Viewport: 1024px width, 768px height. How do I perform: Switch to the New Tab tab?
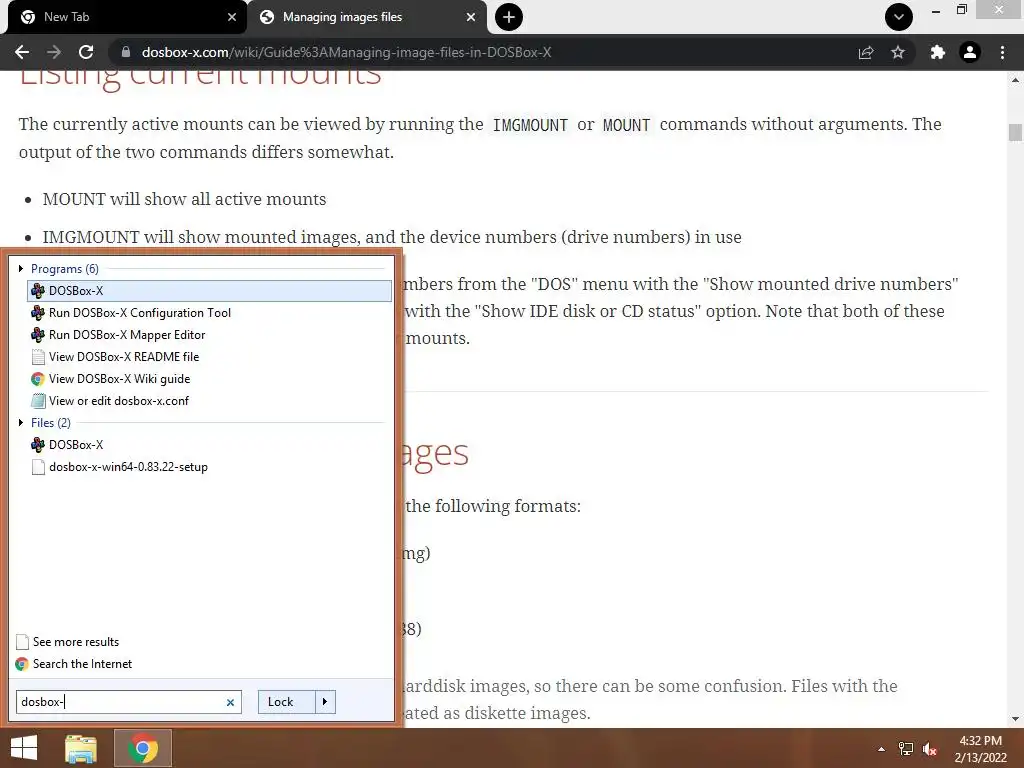click(124, 17)
